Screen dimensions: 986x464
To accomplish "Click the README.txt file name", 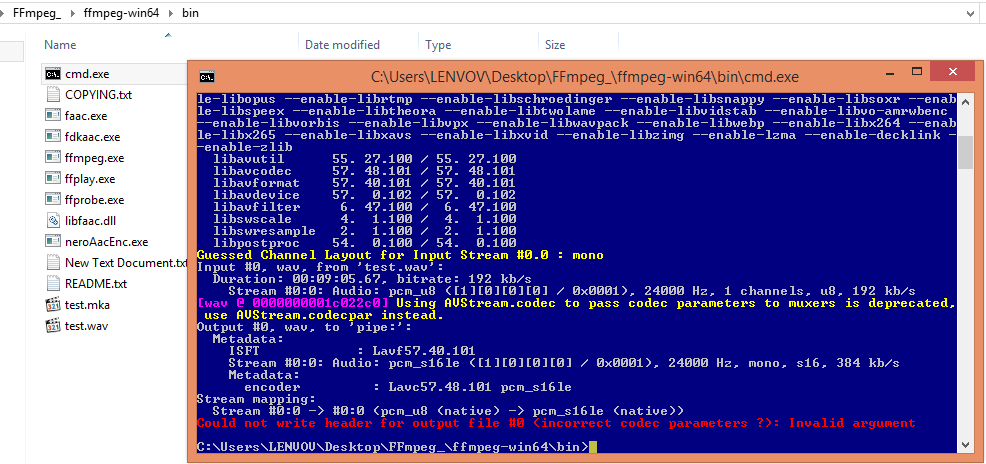I will tap(96, 284).
